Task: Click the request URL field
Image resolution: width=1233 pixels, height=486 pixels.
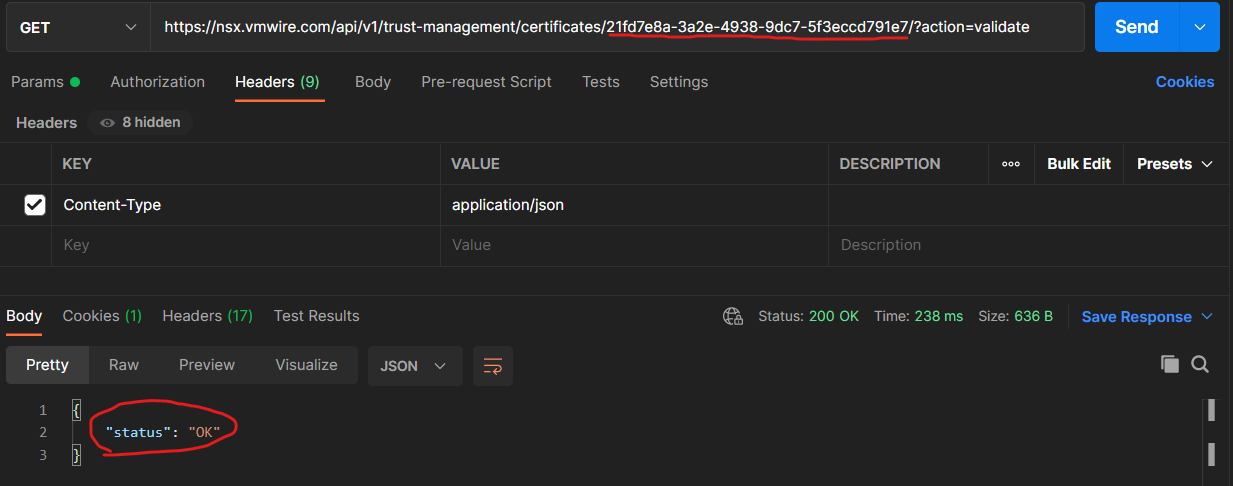Action: tap(600, 27)
